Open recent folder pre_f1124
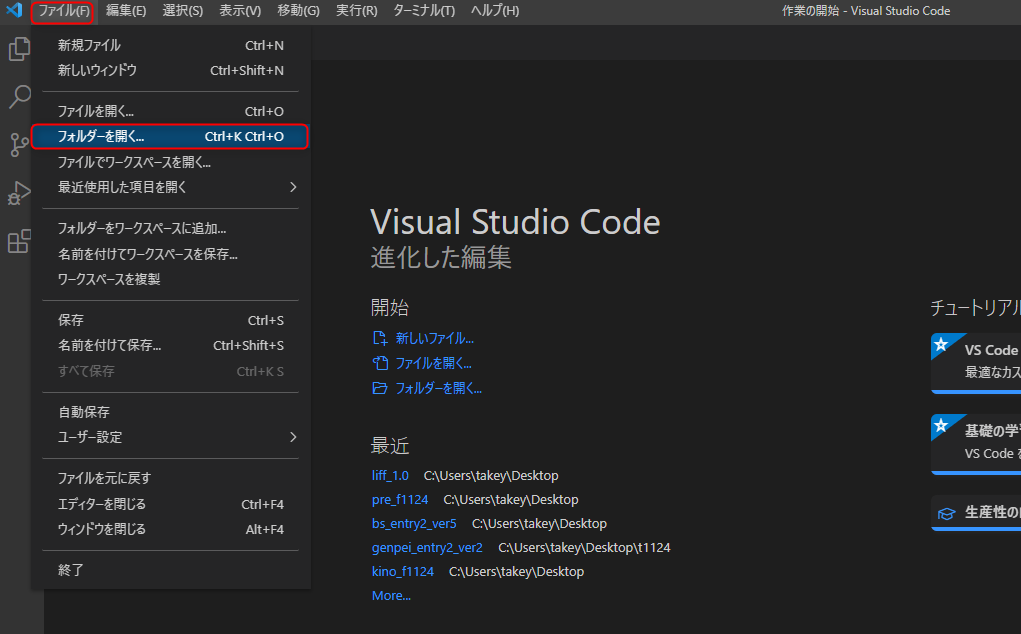The width and height of the screenshot is (1021, 634). pos(400,500)
